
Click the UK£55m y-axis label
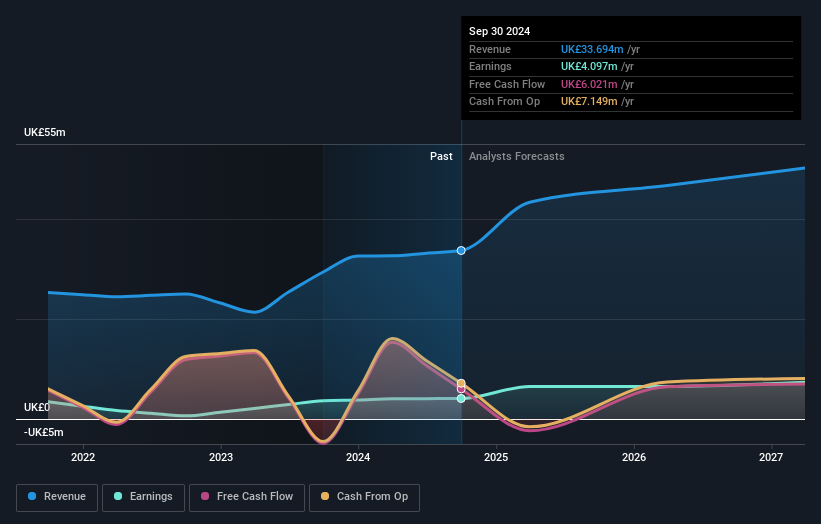(x=45, y=132)
